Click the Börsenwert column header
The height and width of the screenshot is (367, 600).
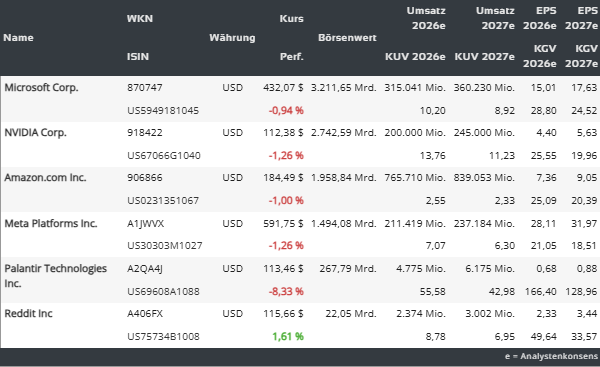pyautogui.click(x=347, y=38)
